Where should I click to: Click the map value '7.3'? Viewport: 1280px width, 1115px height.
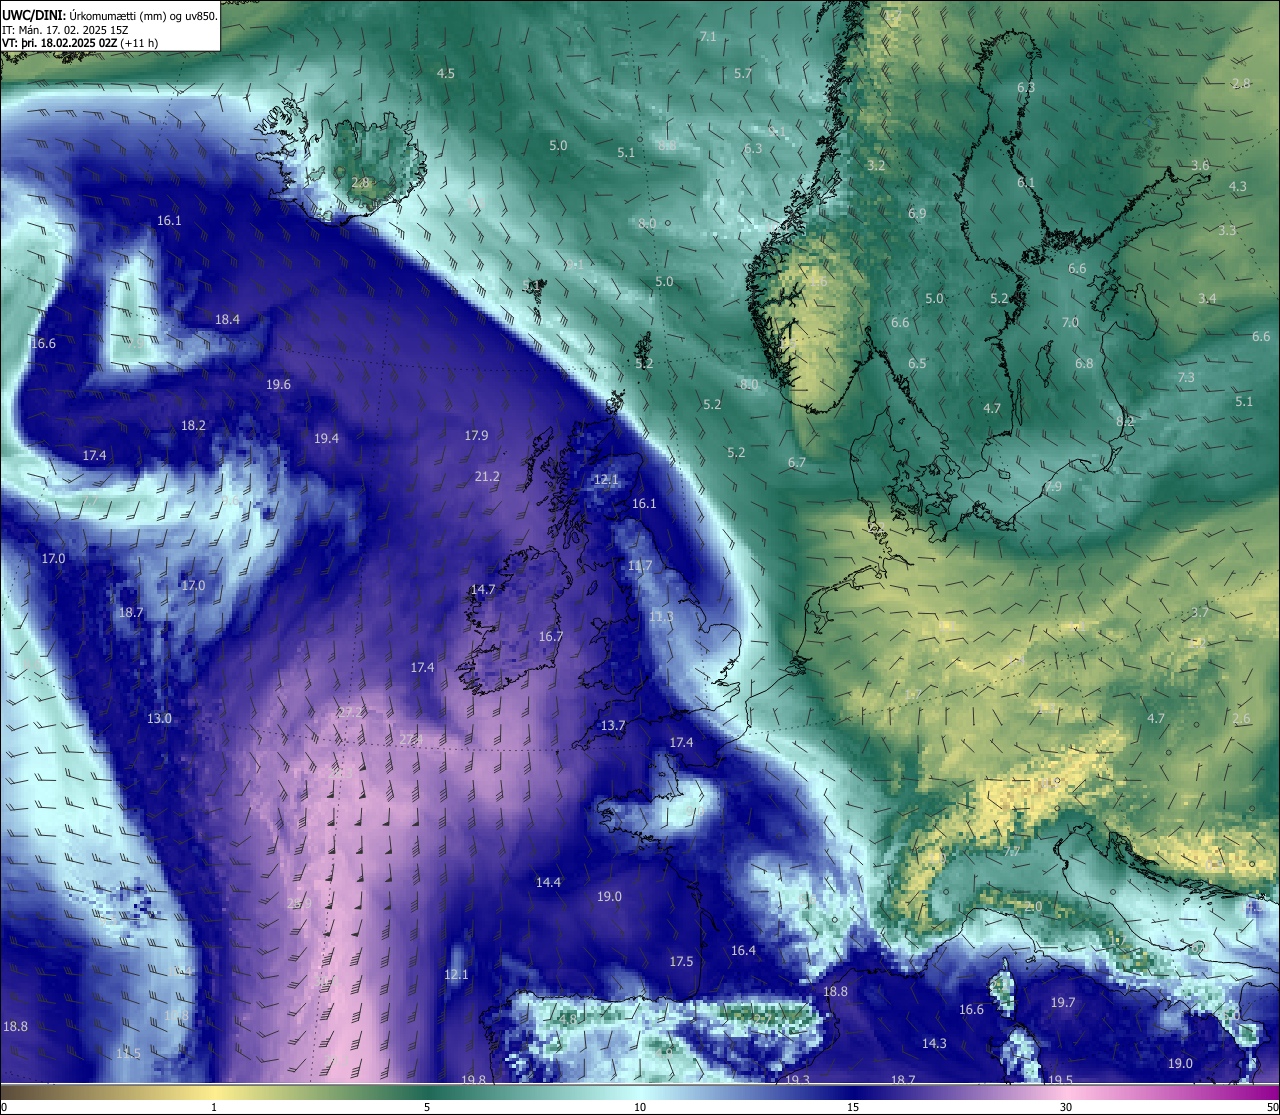pyautogui.click(x=1186, y=378)
